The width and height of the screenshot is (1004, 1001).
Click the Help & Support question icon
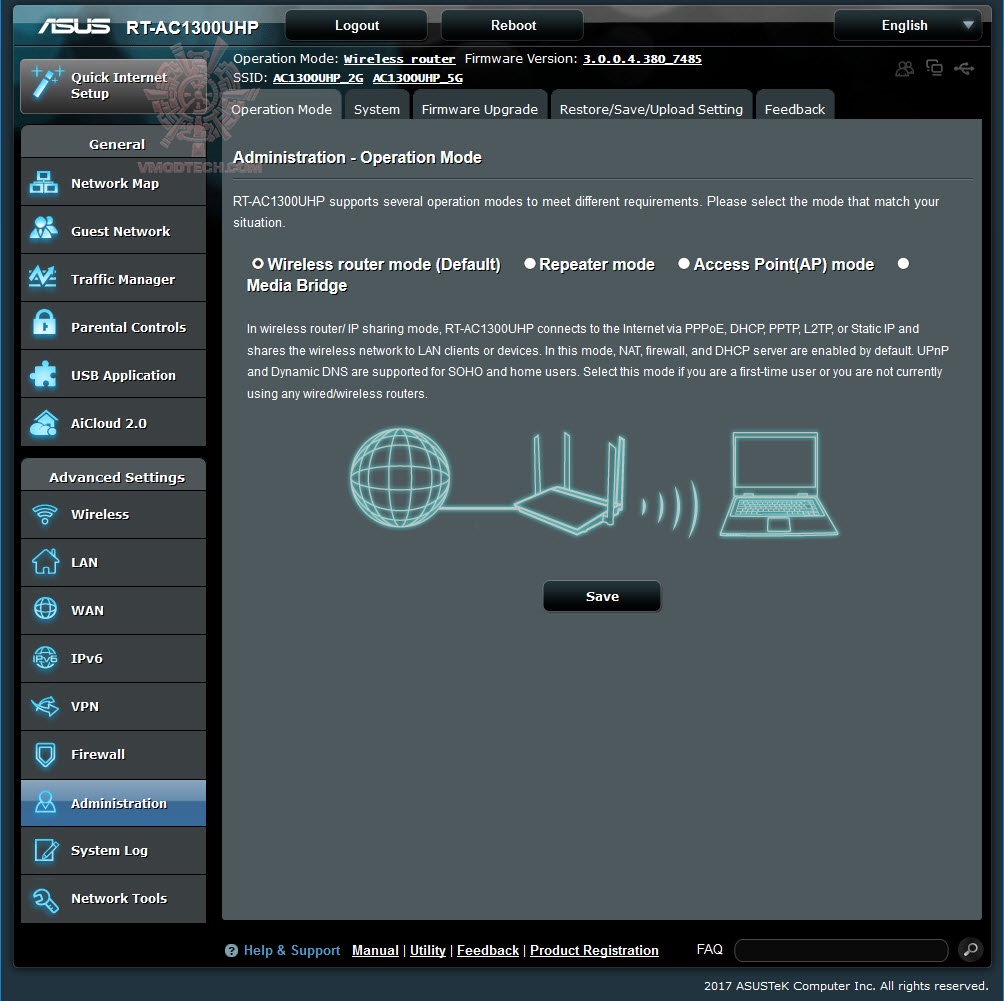click(x=231, y=950)
